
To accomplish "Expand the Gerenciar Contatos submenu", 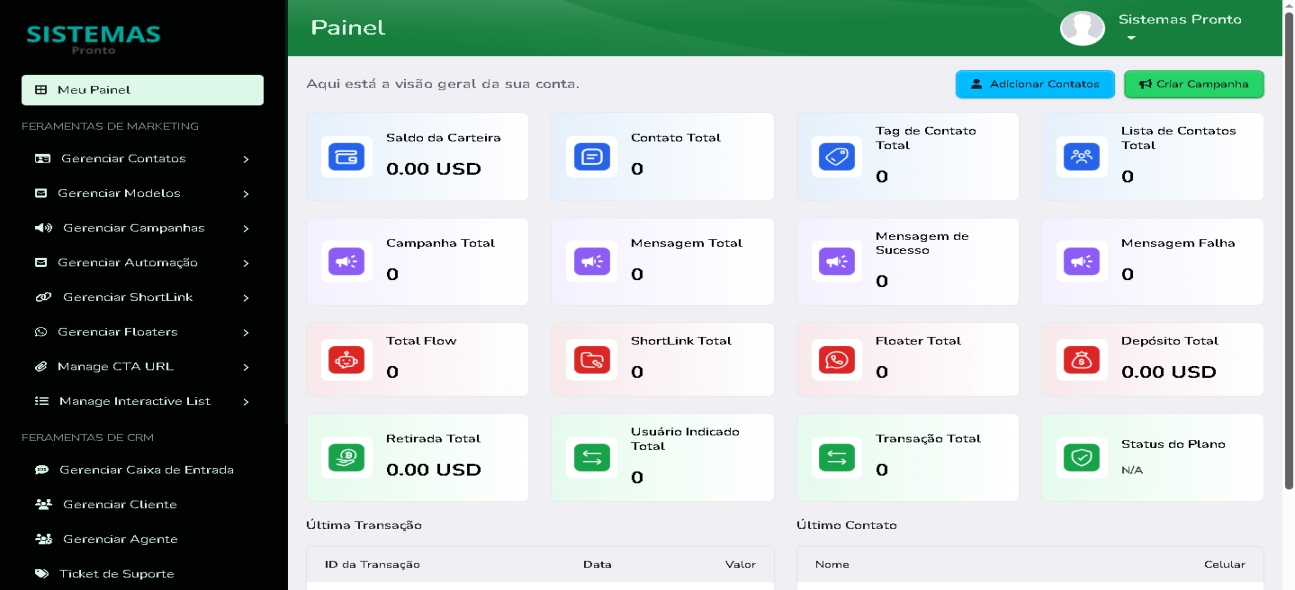I will (142, 159).
